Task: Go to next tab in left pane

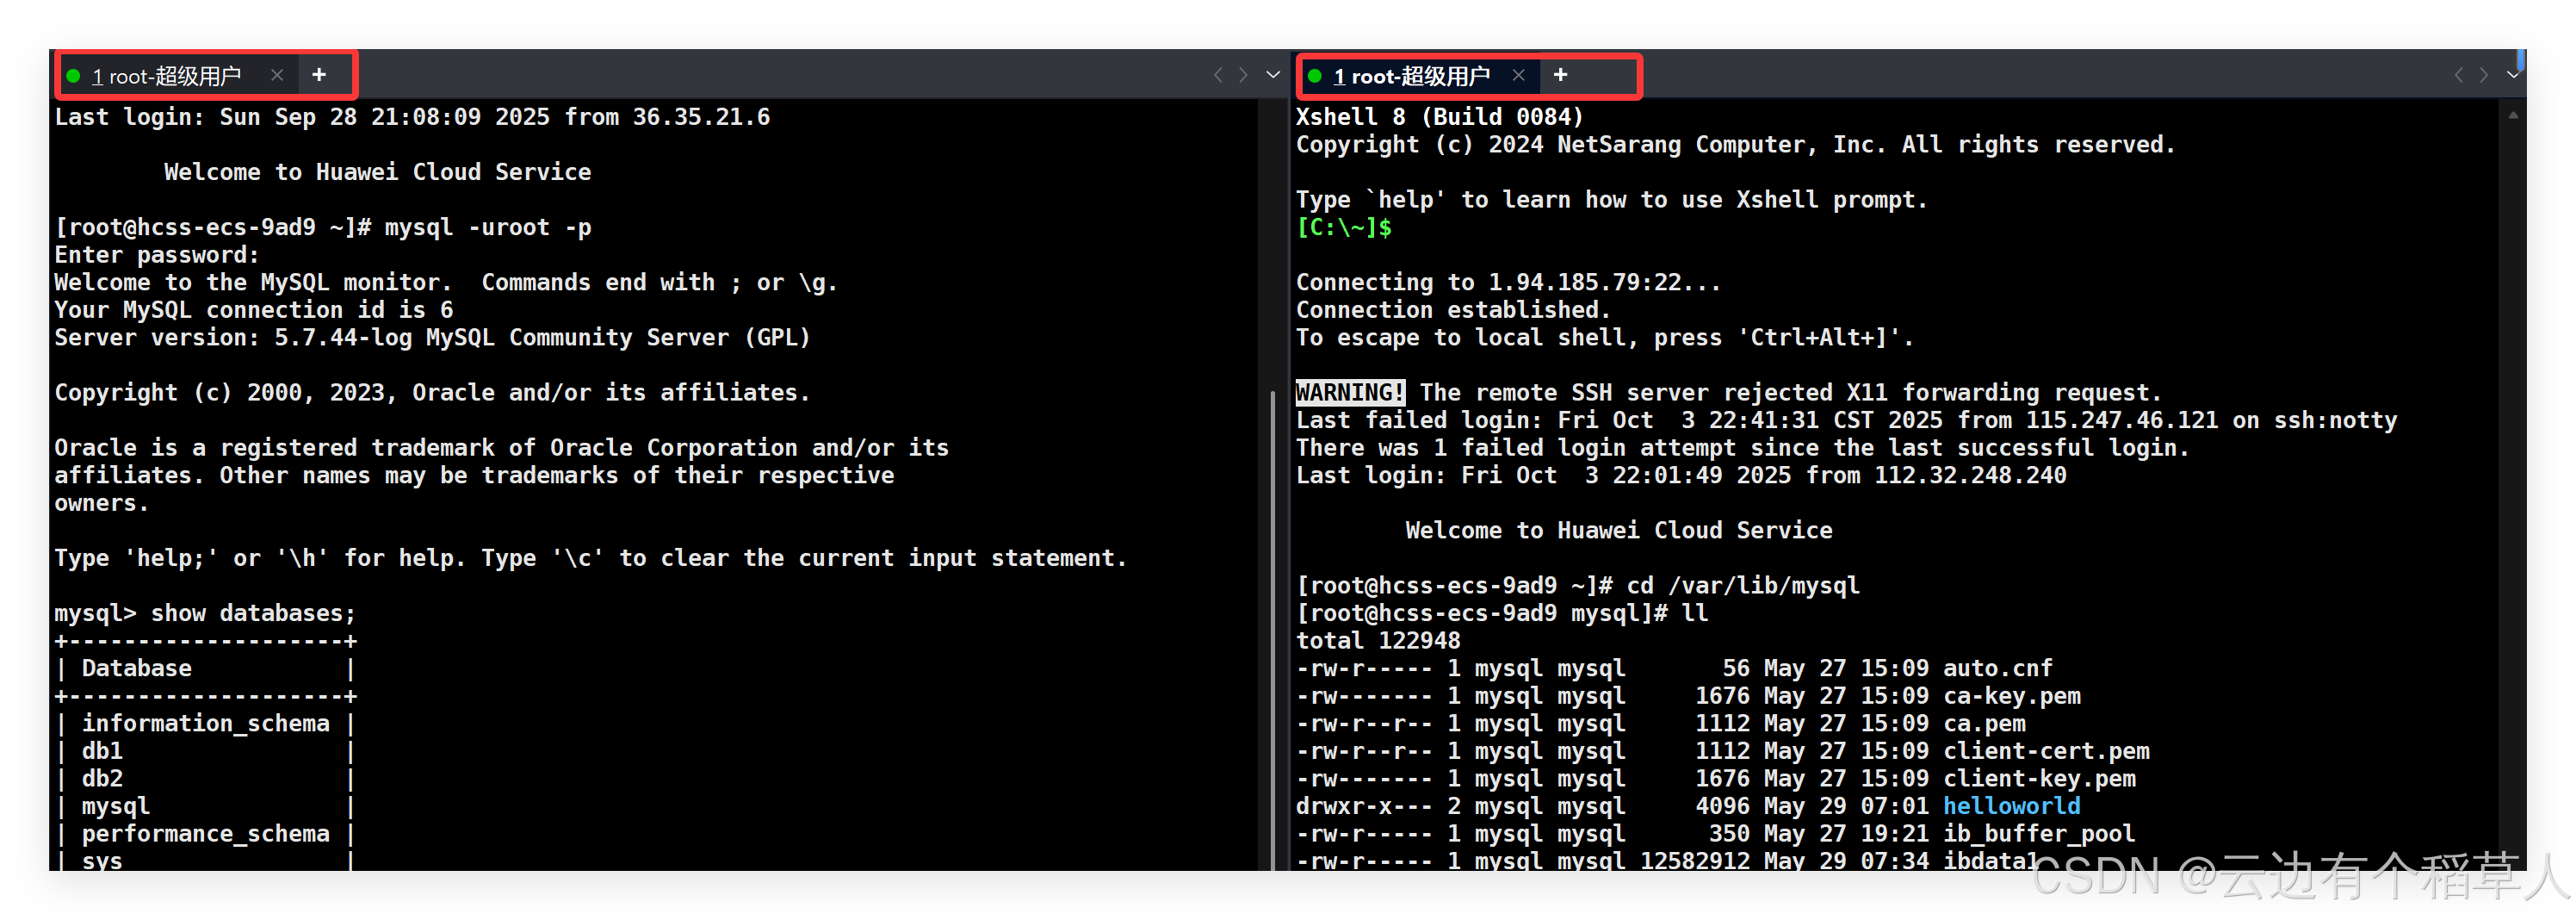Action: tap(1243, 75)
